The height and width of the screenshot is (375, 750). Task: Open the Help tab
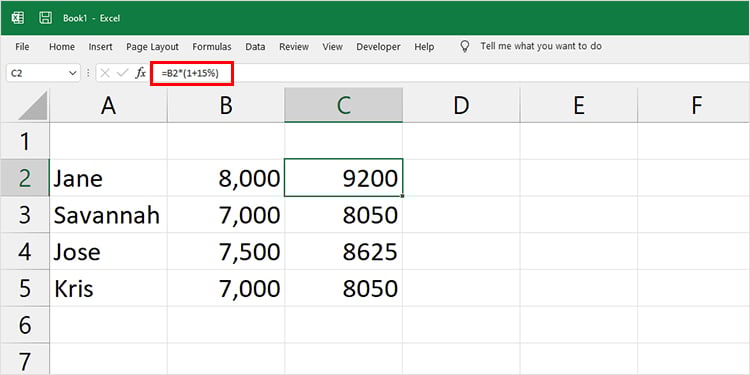click(424, 47)
